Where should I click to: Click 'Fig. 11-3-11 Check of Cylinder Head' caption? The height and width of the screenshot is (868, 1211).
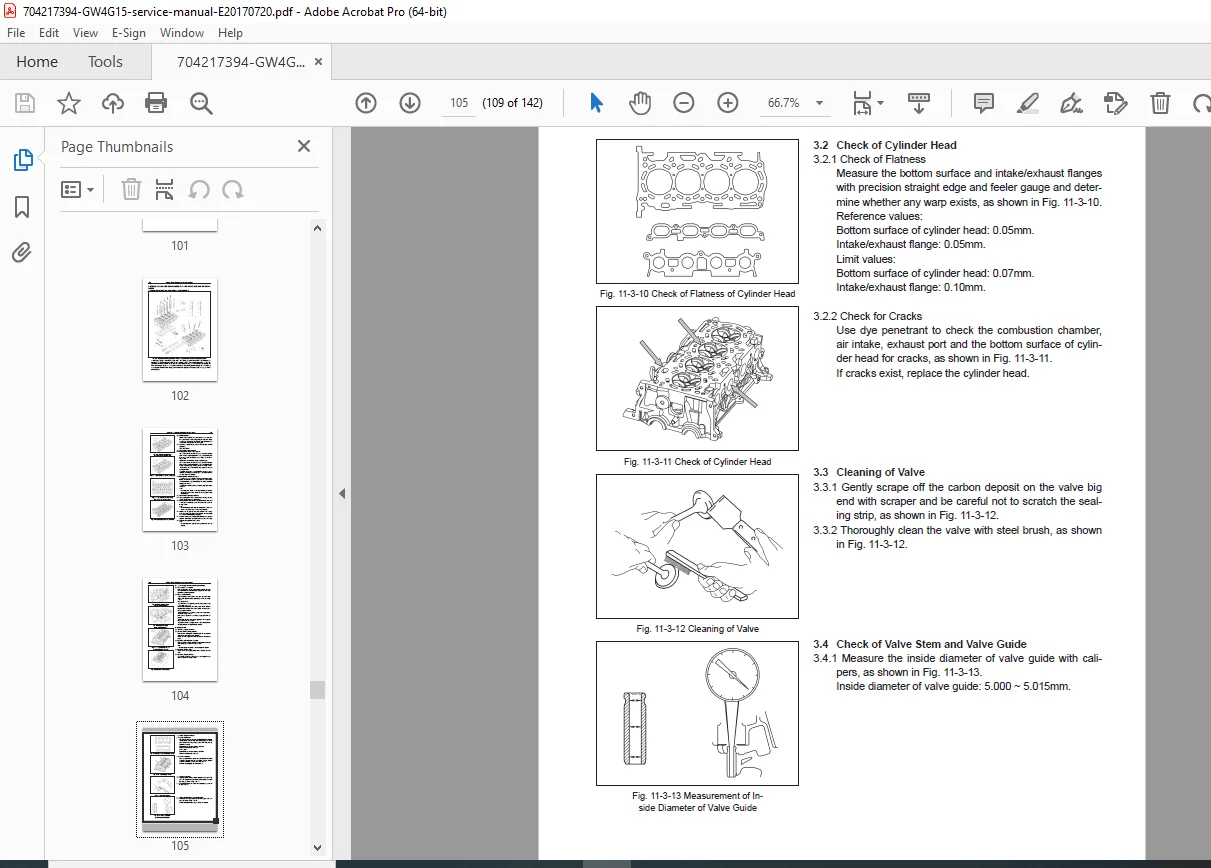click(697, 462)
